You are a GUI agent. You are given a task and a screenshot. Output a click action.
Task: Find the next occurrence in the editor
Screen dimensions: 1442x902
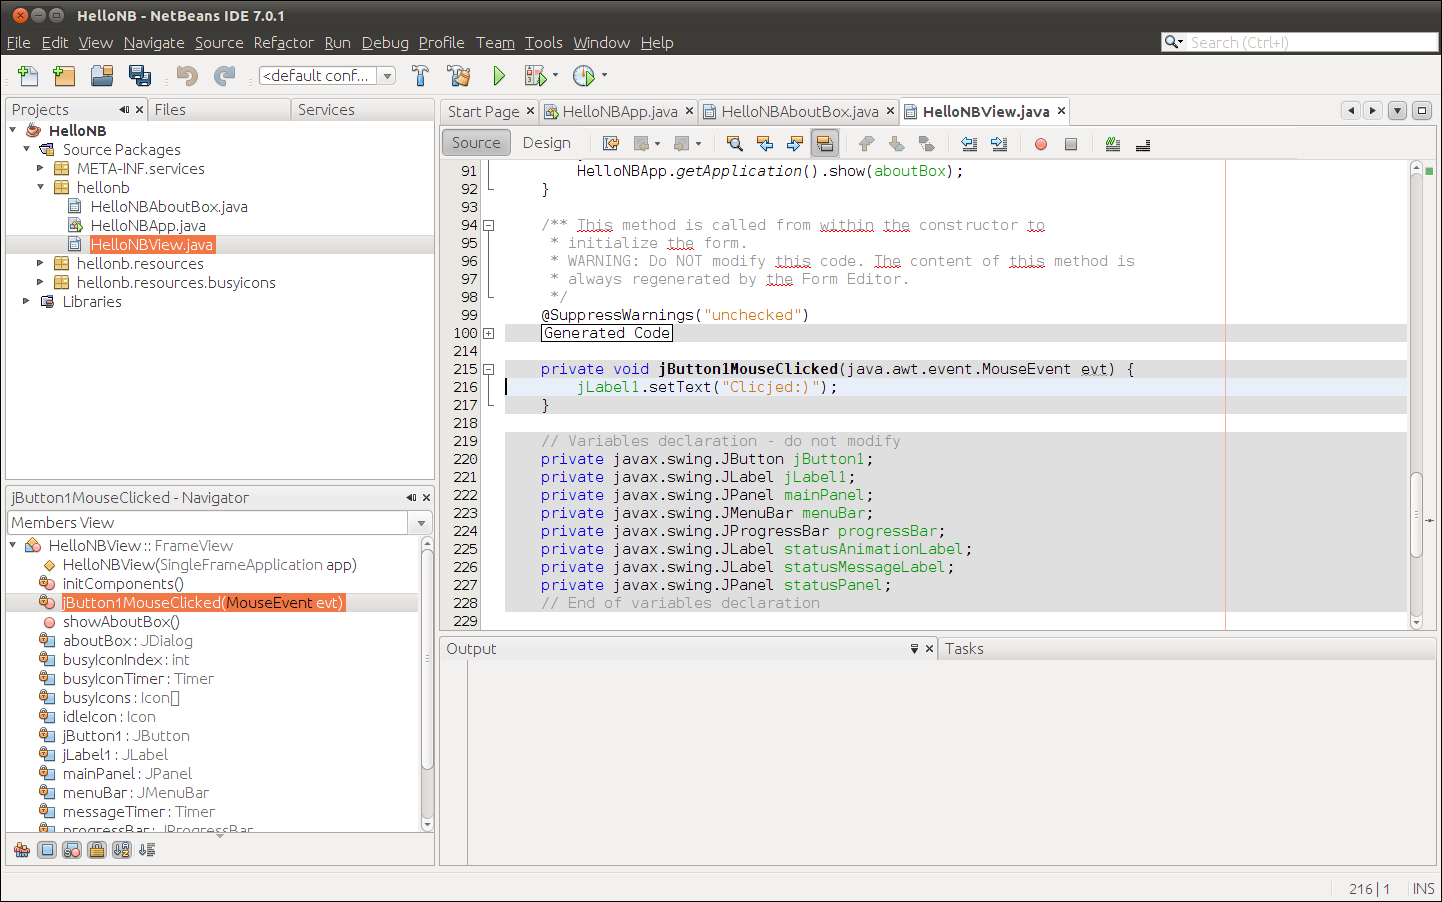tap(794, 143)
